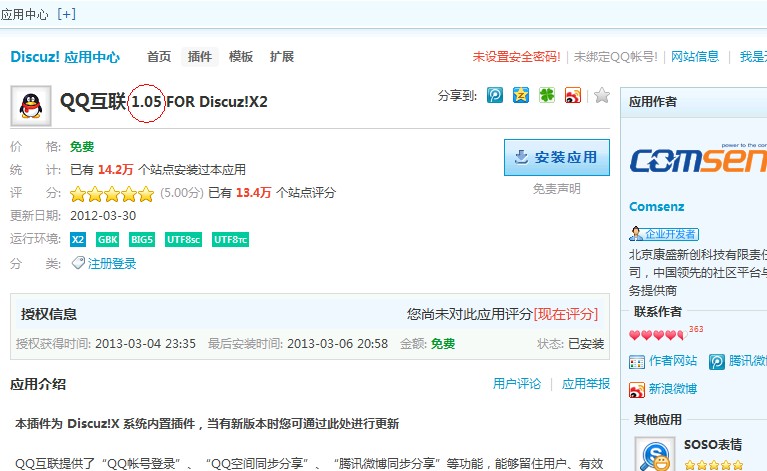The width and height of the screenshot is (767, 471).
Task: Share to Pengyou clover icon
Action: point(546,95)
